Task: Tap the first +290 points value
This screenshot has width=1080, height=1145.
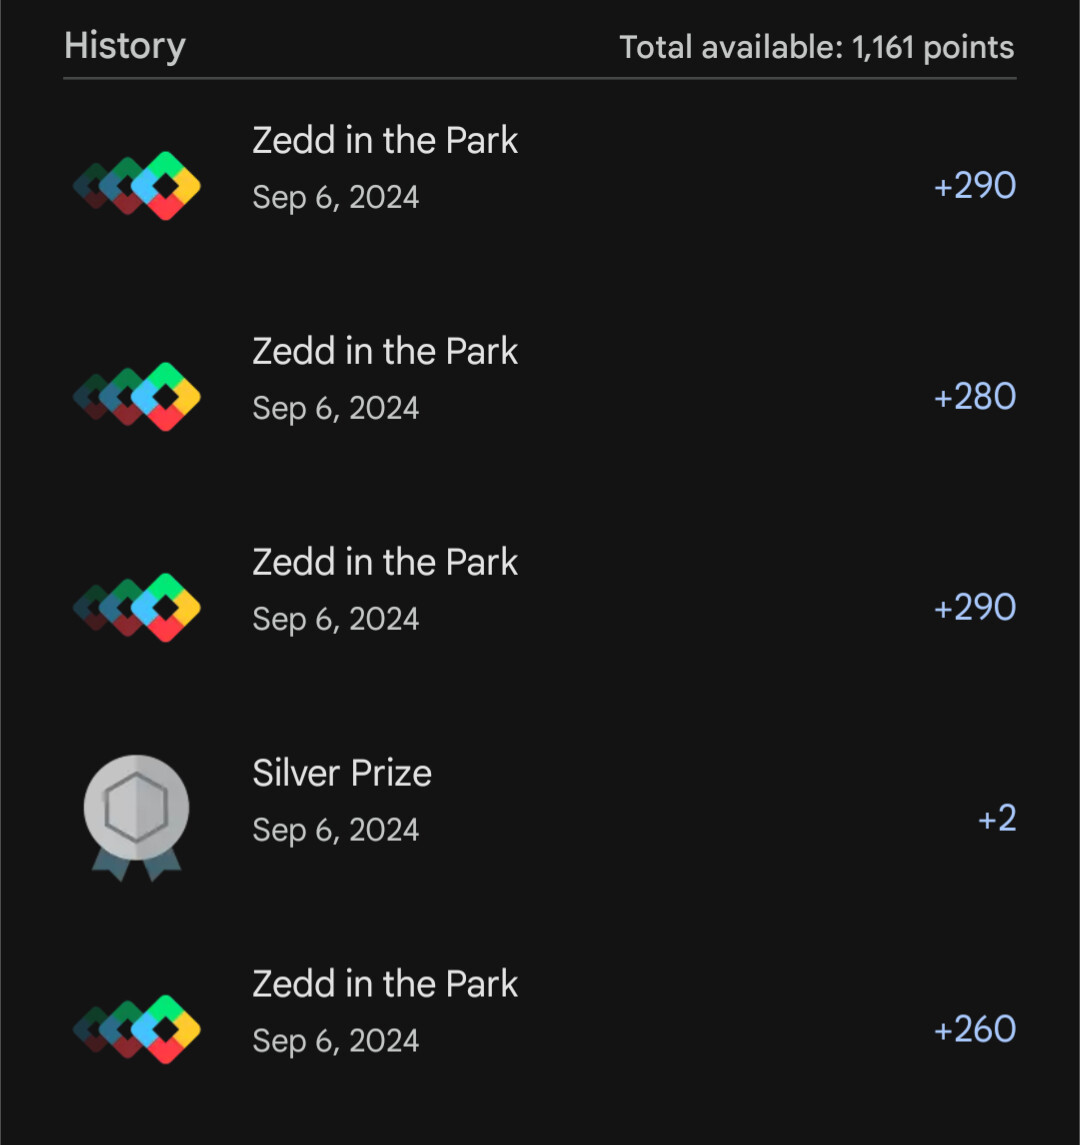Action: 974,186
